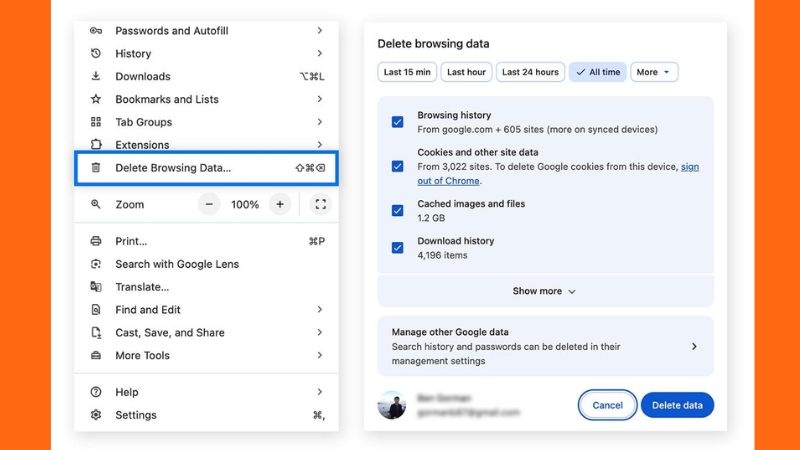Uncheck the Browsing history checkbox
This screenshot has height=450, width=800.
point(397,122)
